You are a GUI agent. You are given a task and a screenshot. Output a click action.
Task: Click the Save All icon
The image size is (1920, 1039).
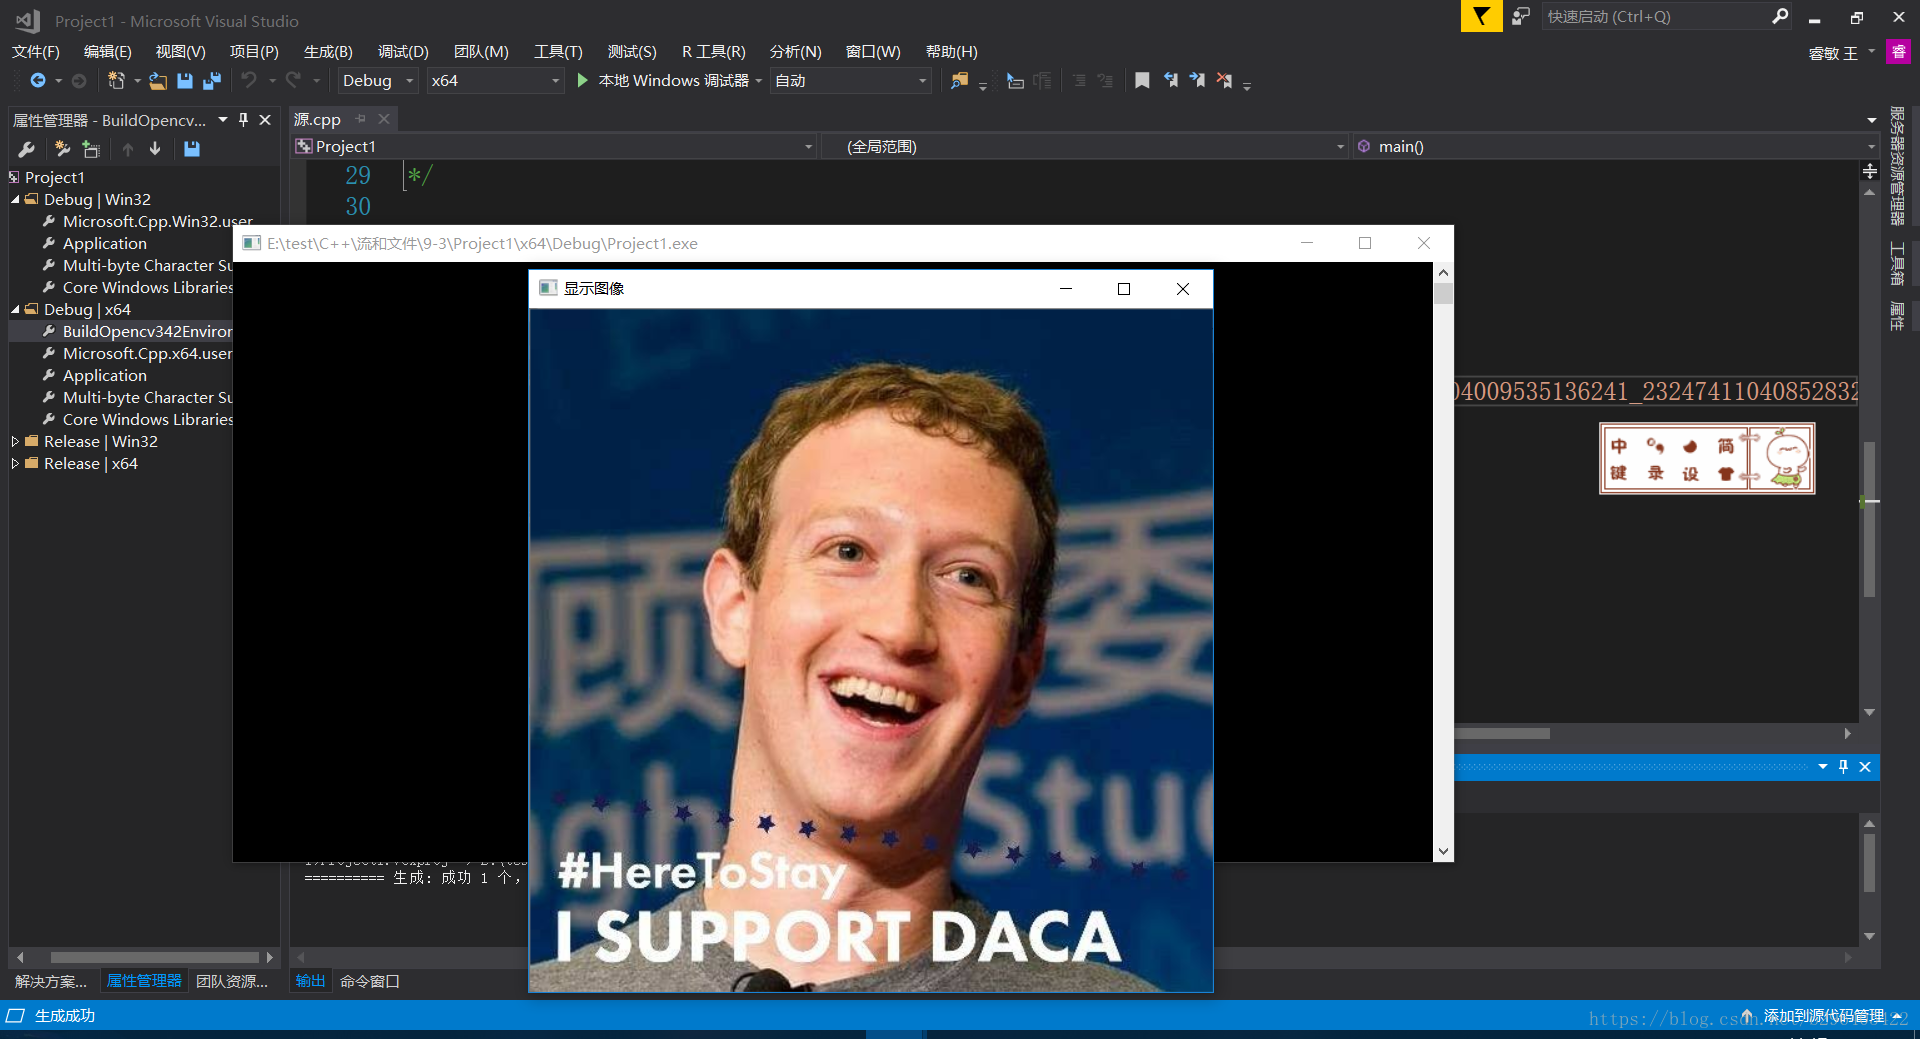[212, 80]
